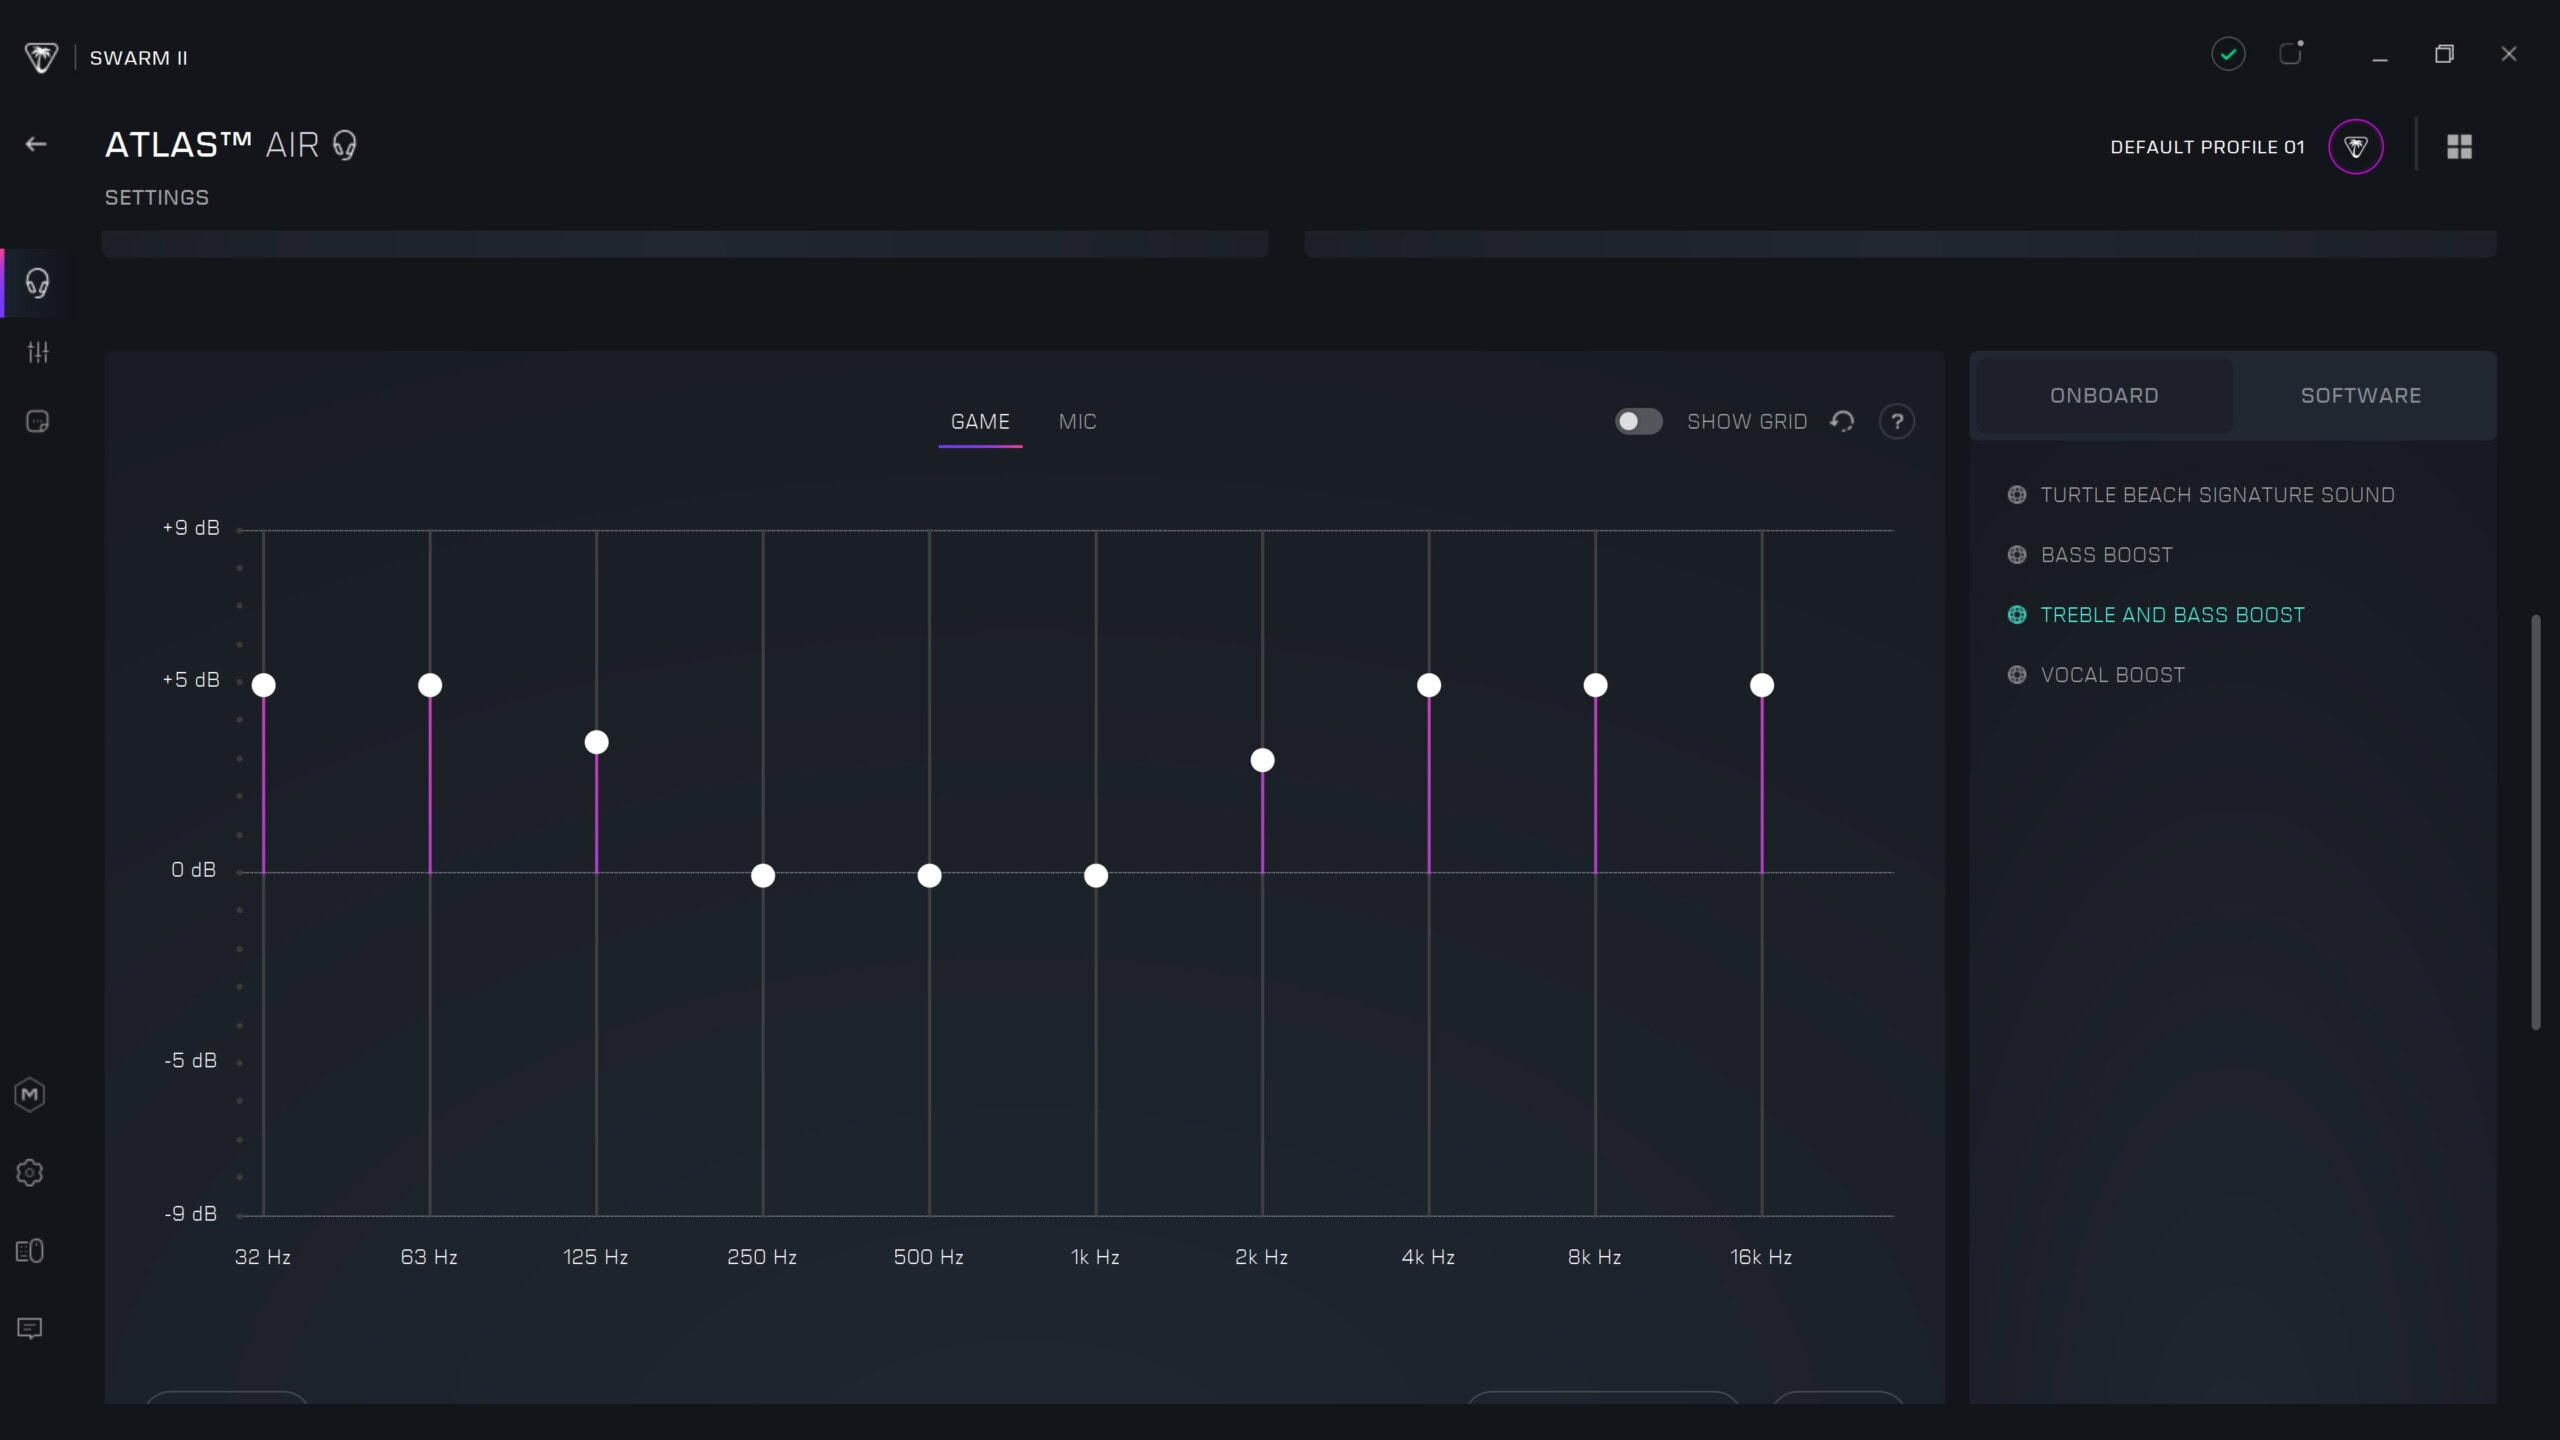Click the reset EQ icon
Screen dimensions: 2560x1440
(x=1842, y=421)
